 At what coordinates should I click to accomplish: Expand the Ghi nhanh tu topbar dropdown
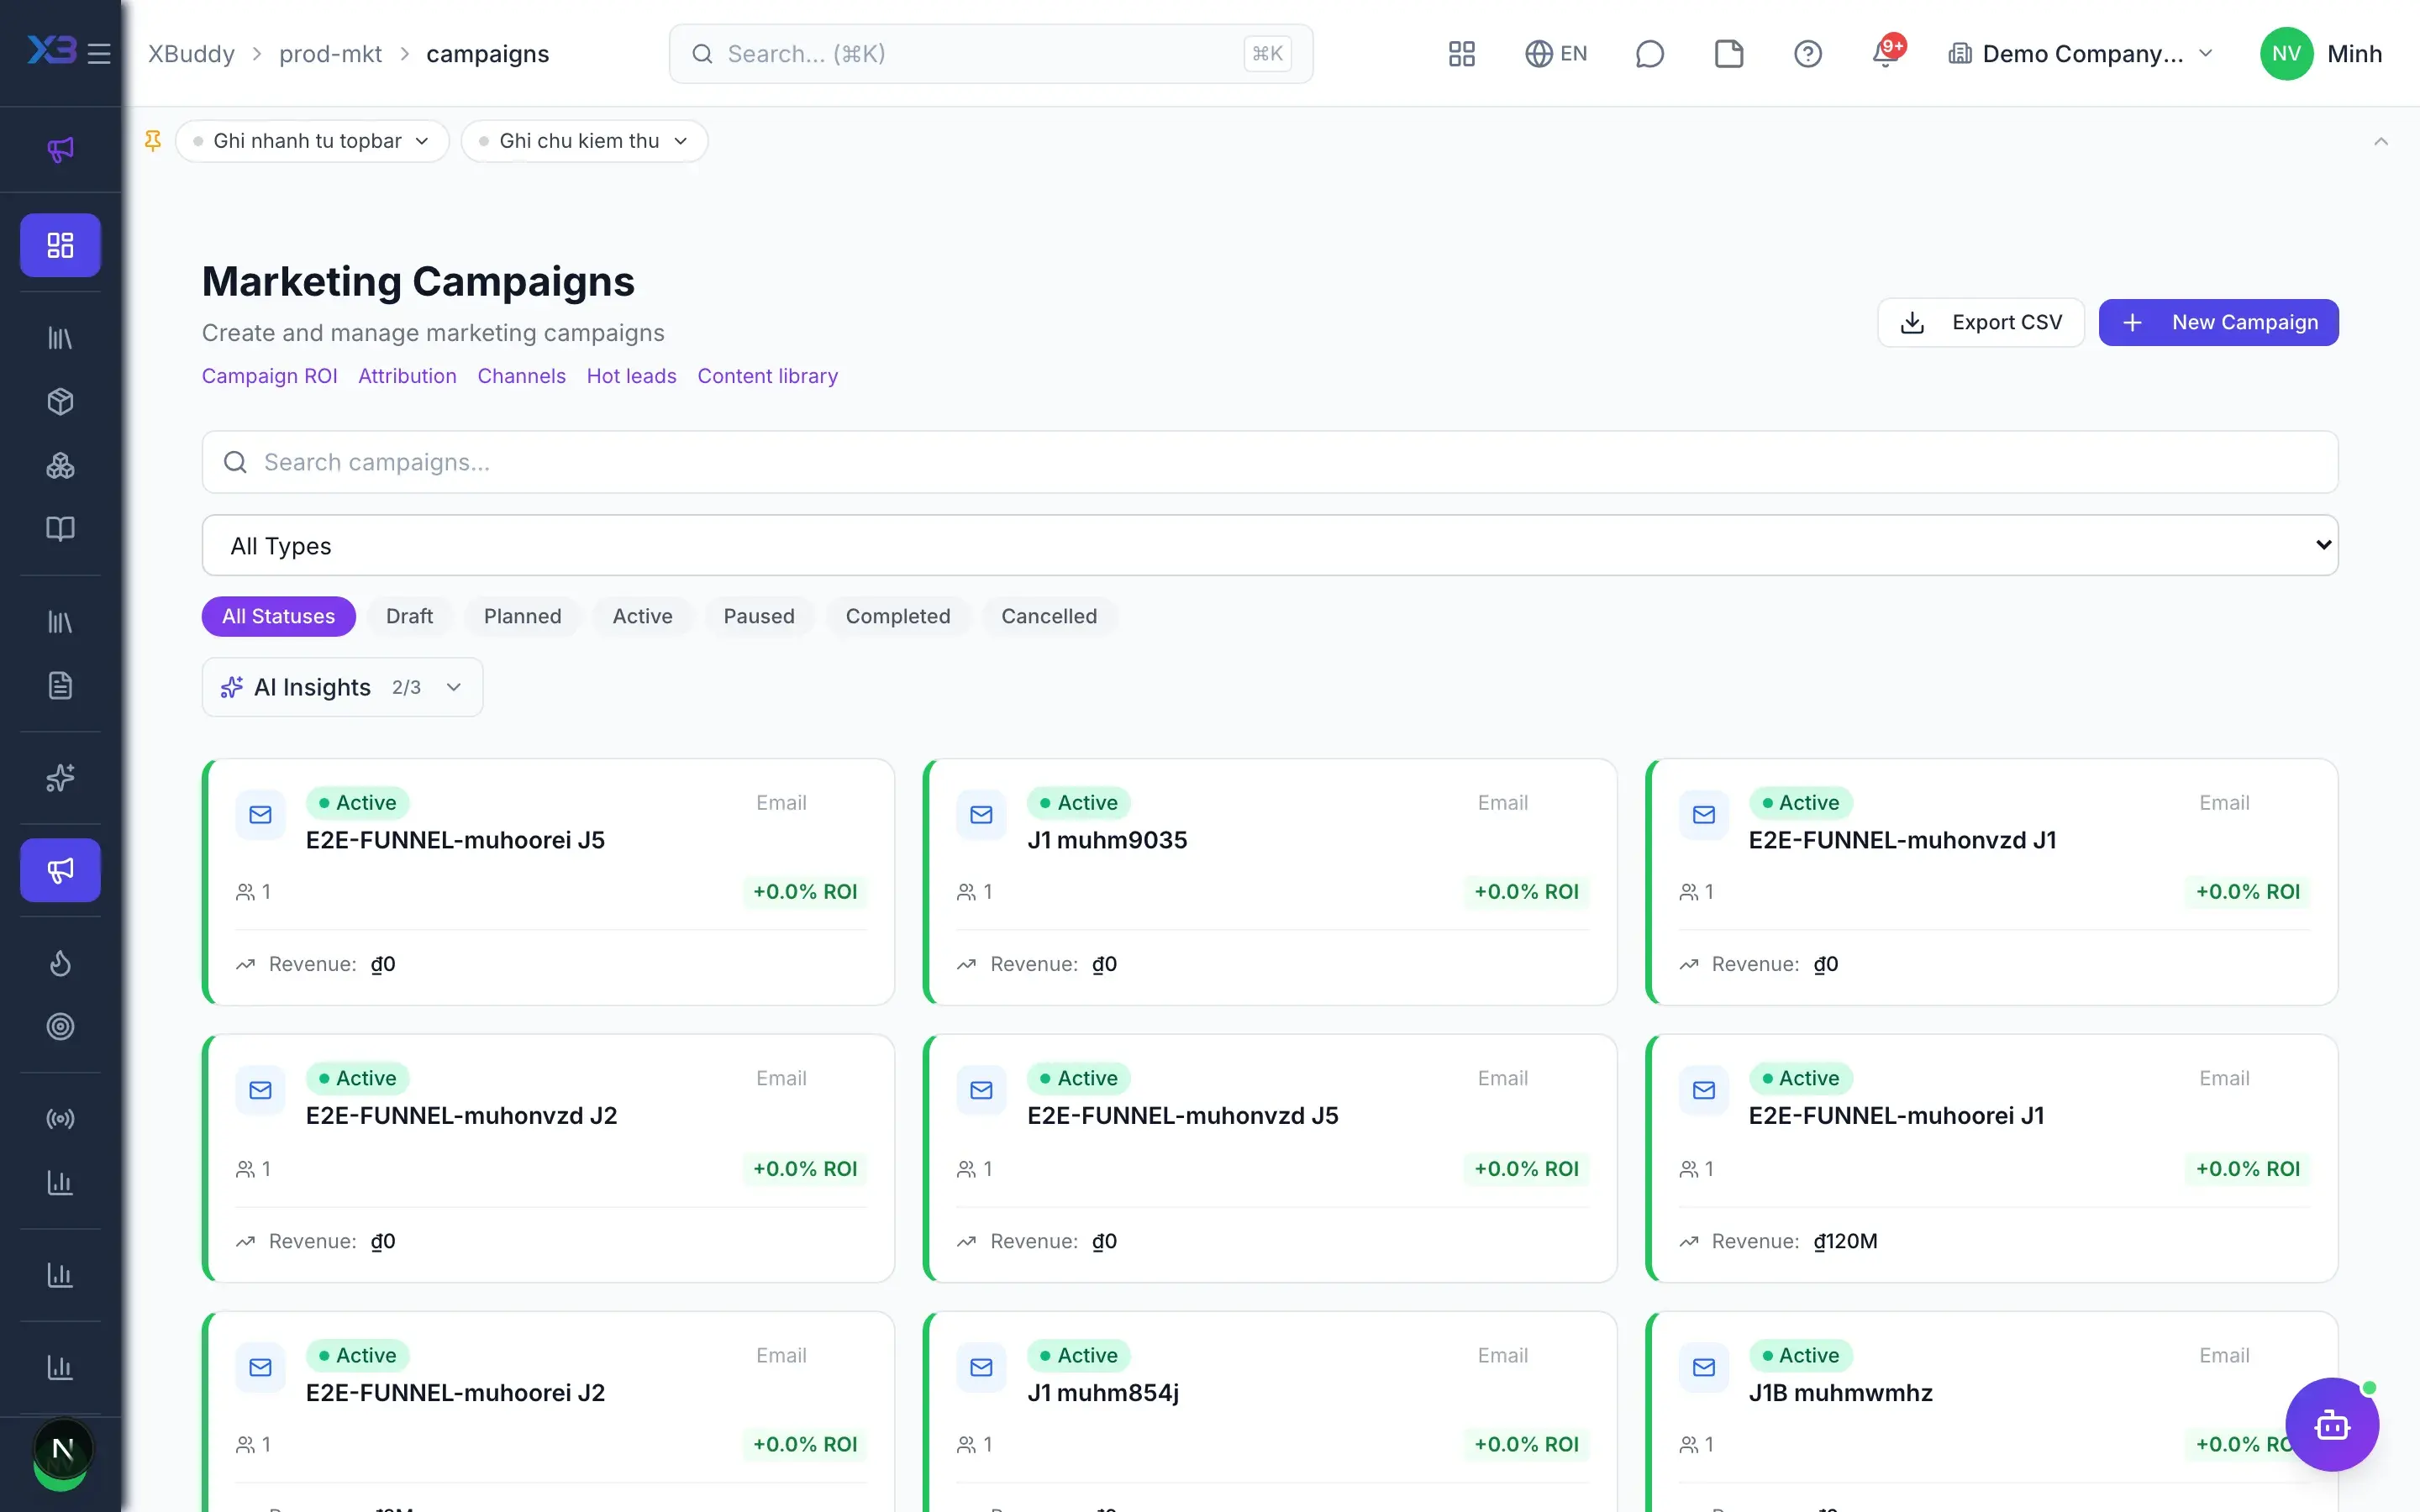point(312,141)
